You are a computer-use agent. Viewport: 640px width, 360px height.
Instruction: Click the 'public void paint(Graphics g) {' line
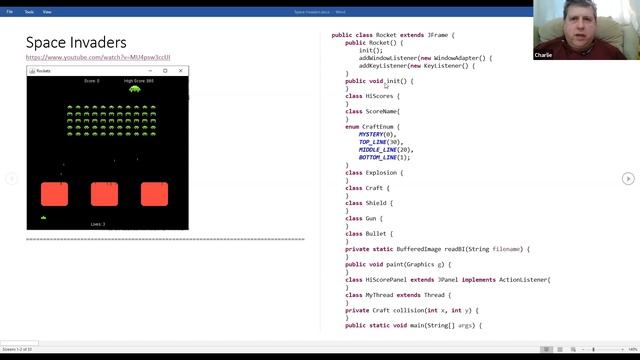click(x=398, y=264)
